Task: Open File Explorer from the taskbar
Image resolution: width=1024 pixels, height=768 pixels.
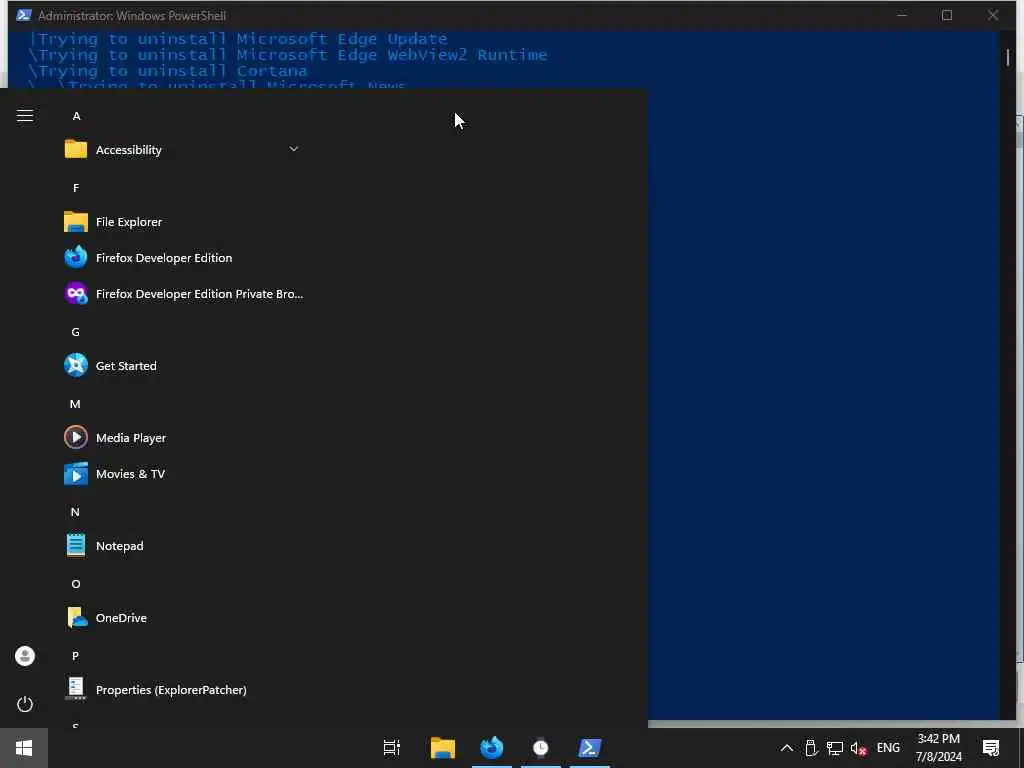Action: click(x=443, y=748)
